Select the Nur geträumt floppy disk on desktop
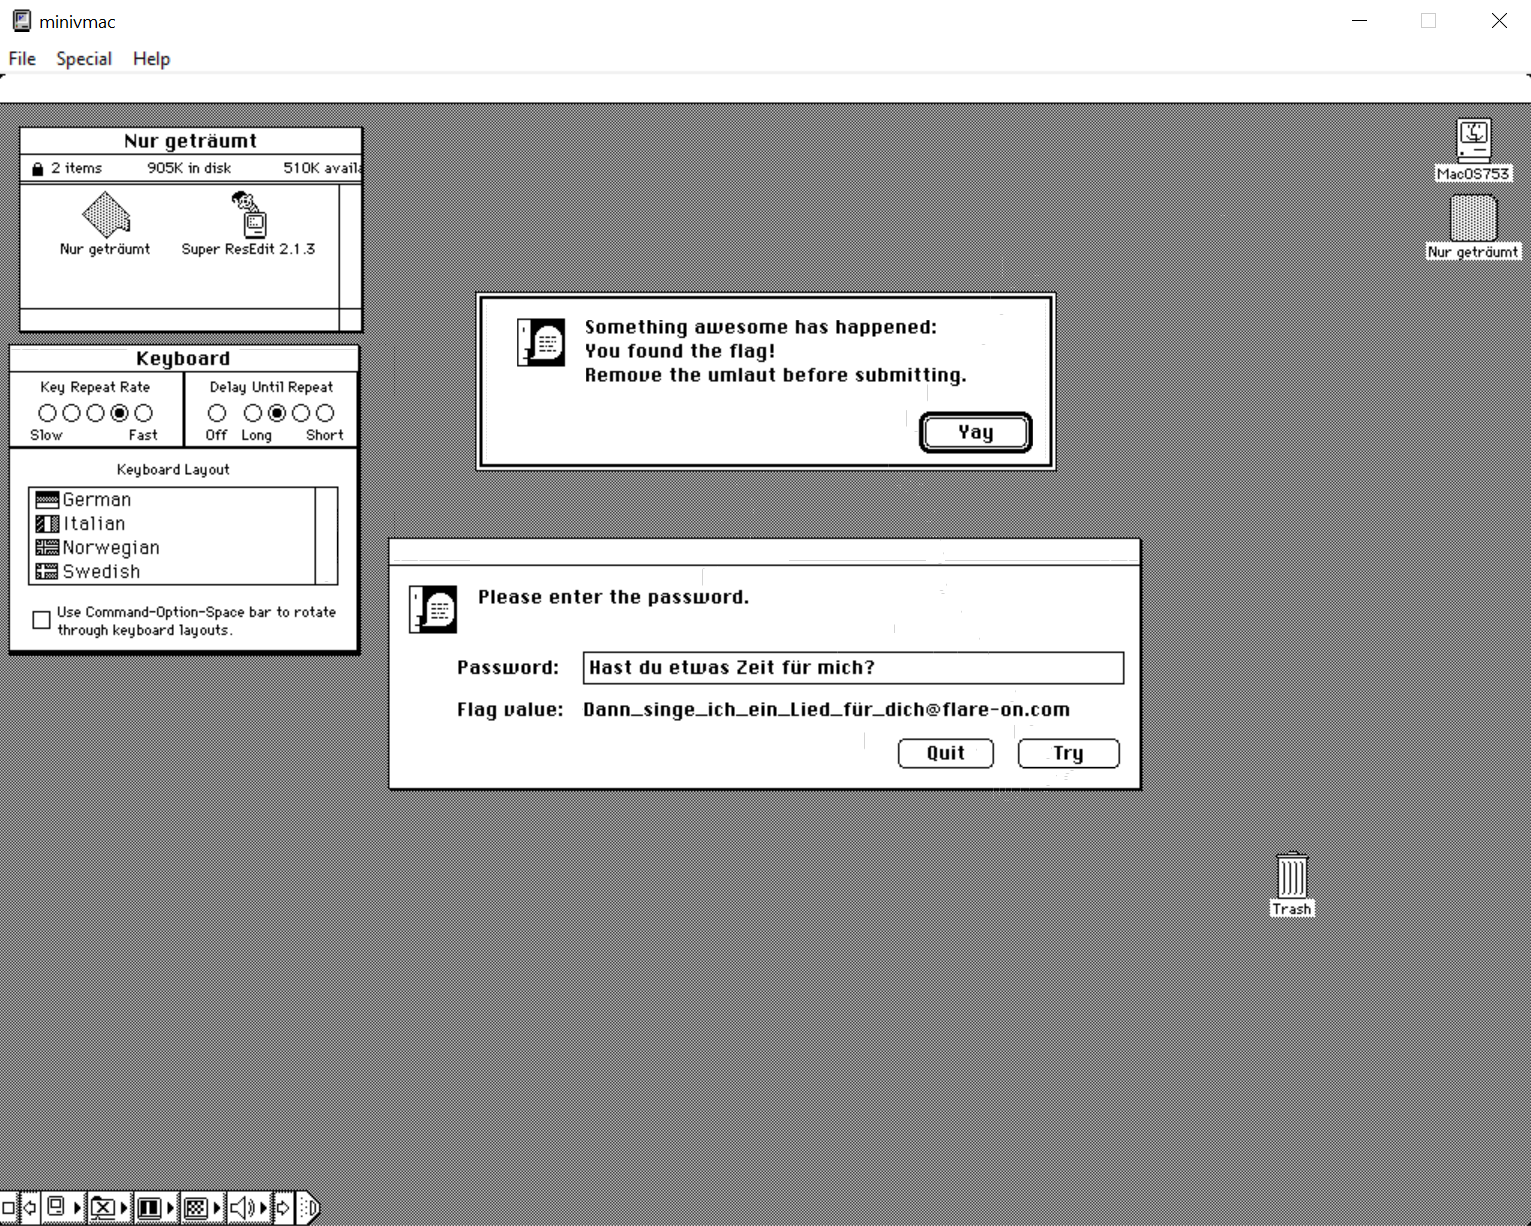The height and width of the screenshot is (1226, 1531). 1473,218
